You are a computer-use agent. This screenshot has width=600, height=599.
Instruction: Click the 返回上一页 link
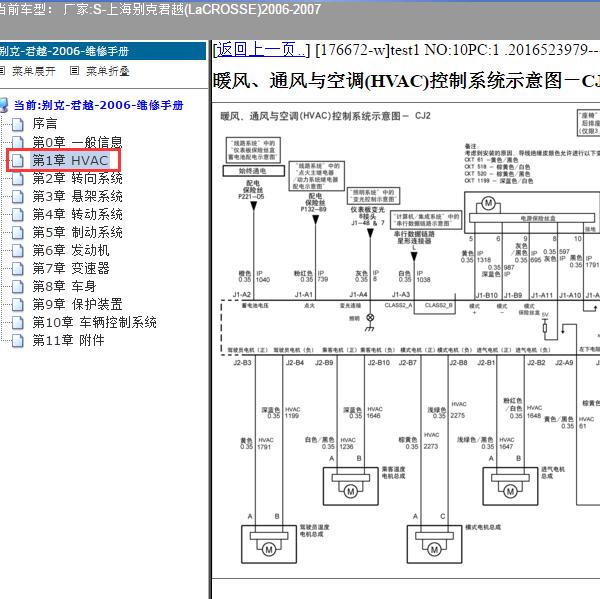[261, 50]
